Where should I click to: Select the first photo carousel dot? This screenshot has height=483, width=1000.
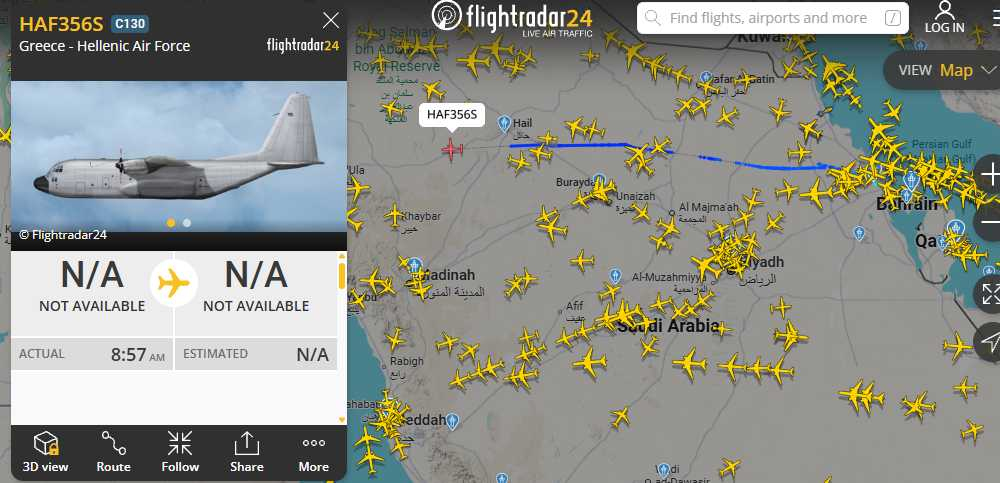pos(171,223)
